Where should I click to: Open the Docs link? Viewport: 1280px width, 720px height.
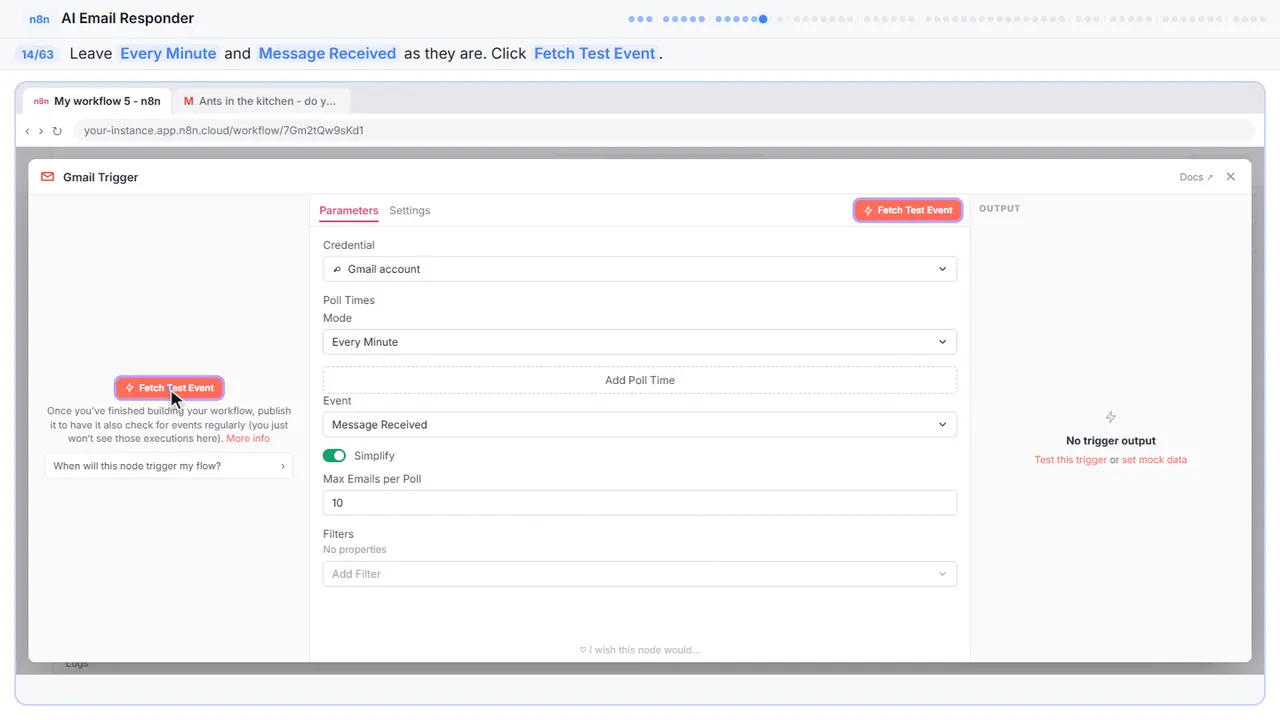1196,177
